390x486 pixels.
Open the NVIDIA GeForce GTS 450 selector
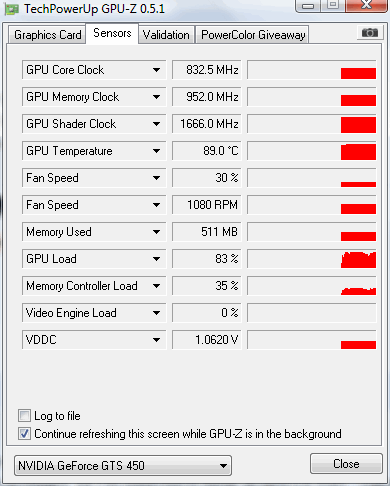click(123, 465)
